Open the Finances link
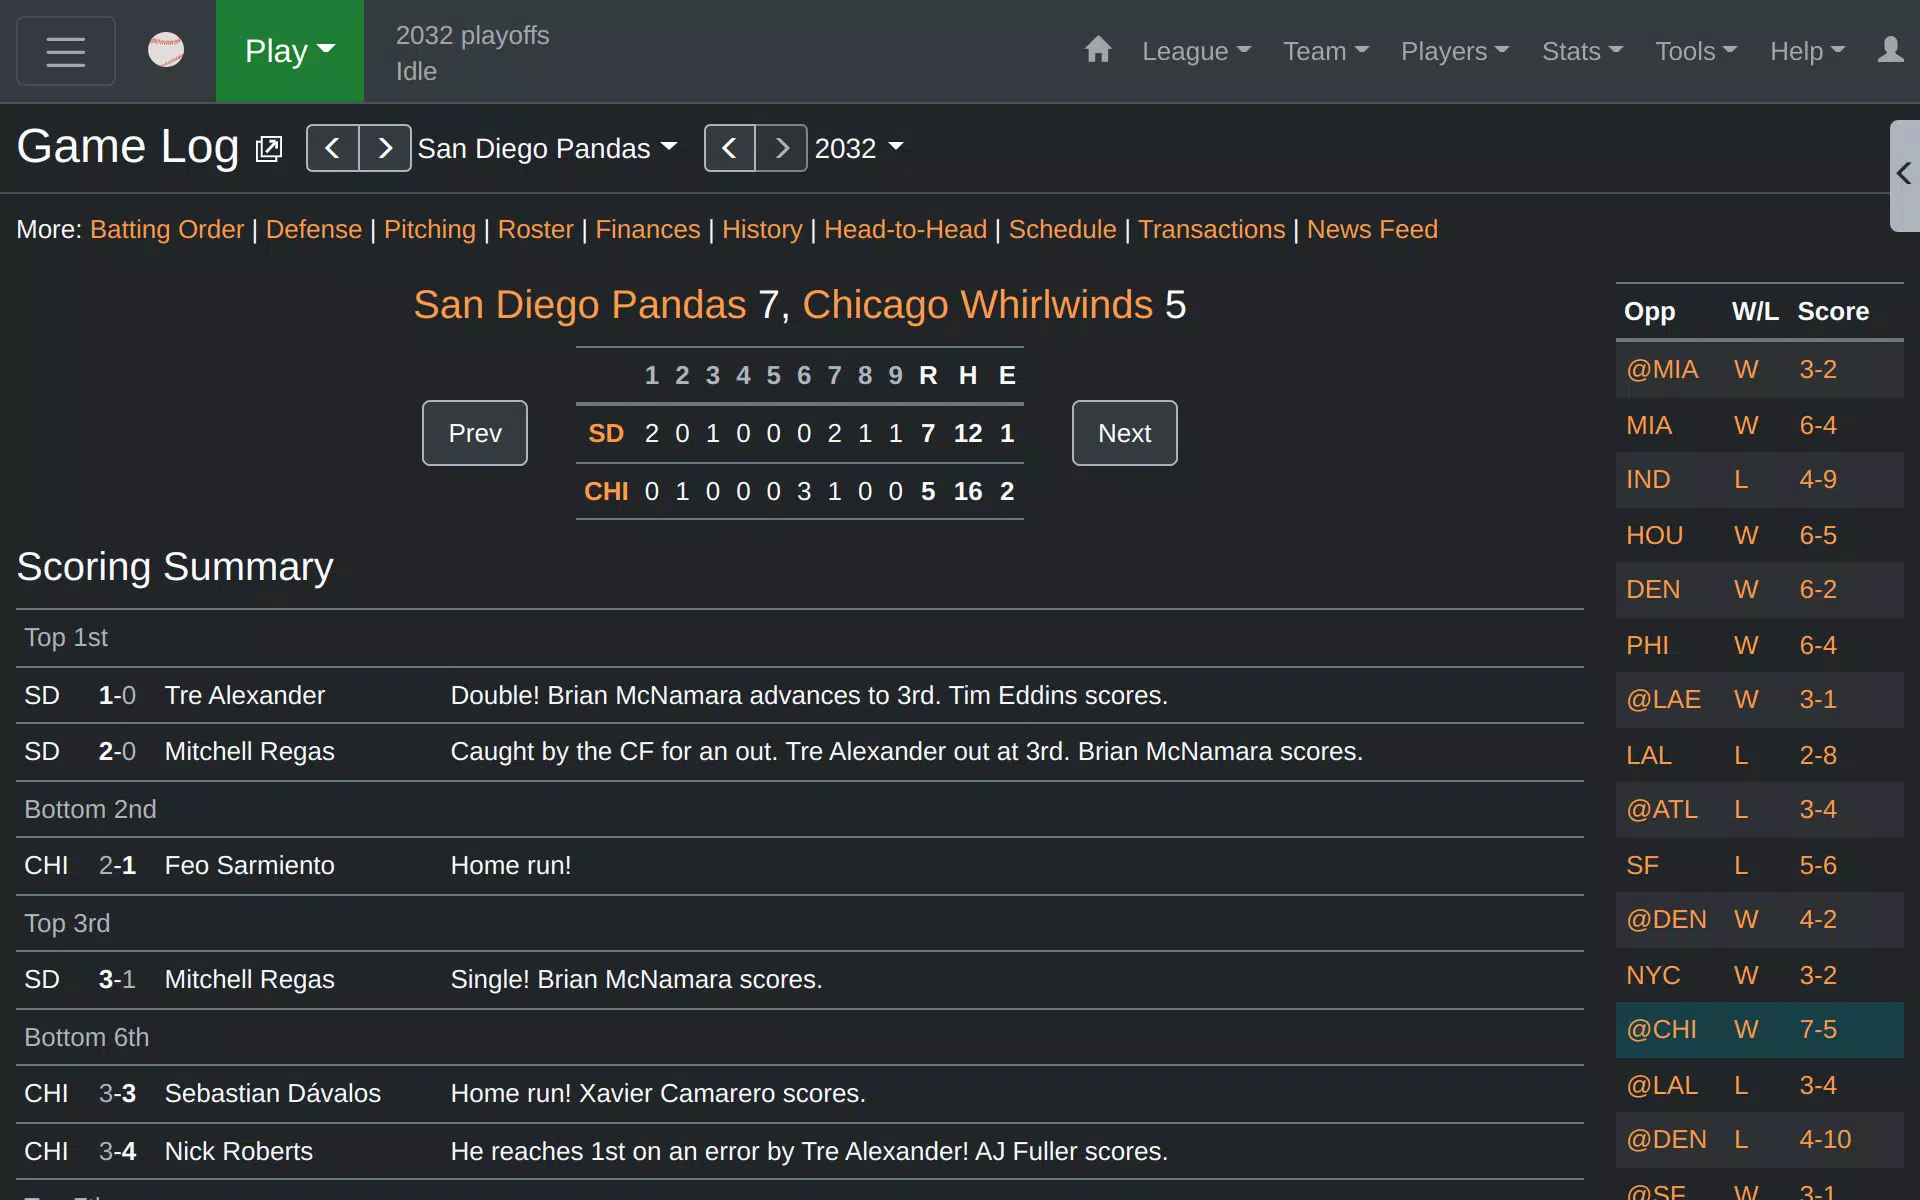Viewport: 1920px width, 1200px height. pyautogui.click(x=648, y=229)
